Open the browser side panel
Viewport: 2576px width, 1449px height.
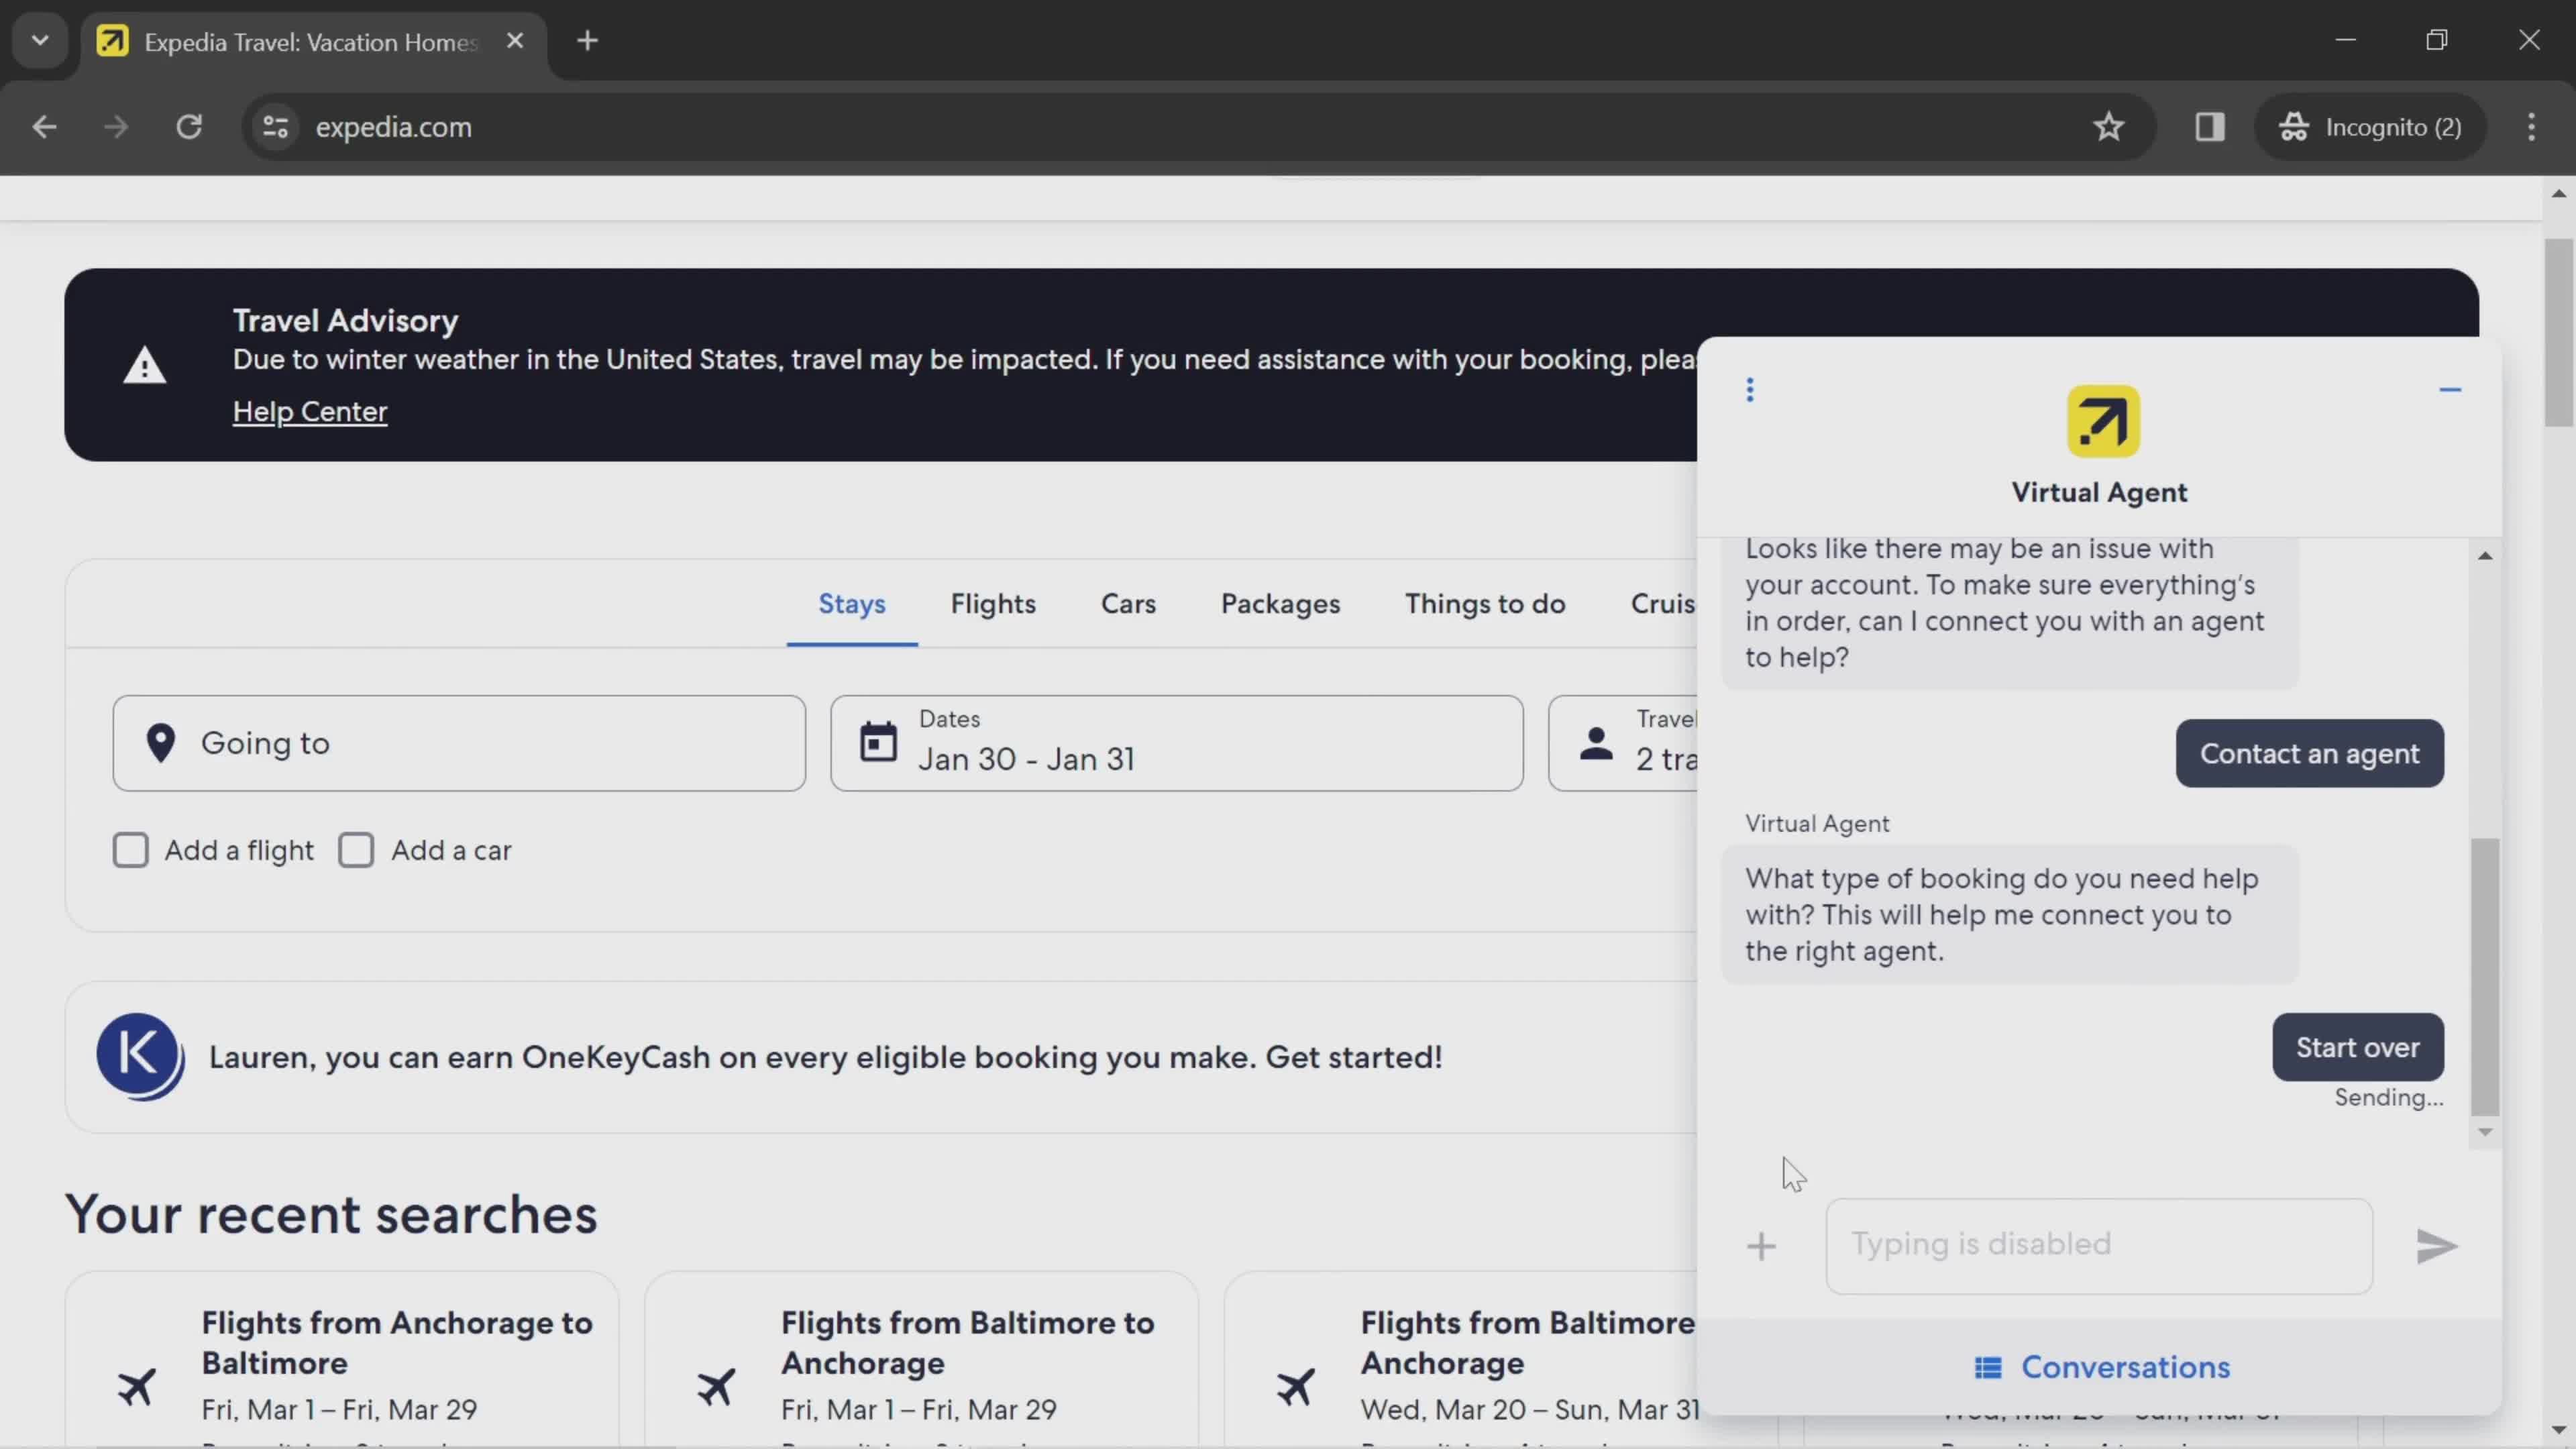[x=2209, y=127]
